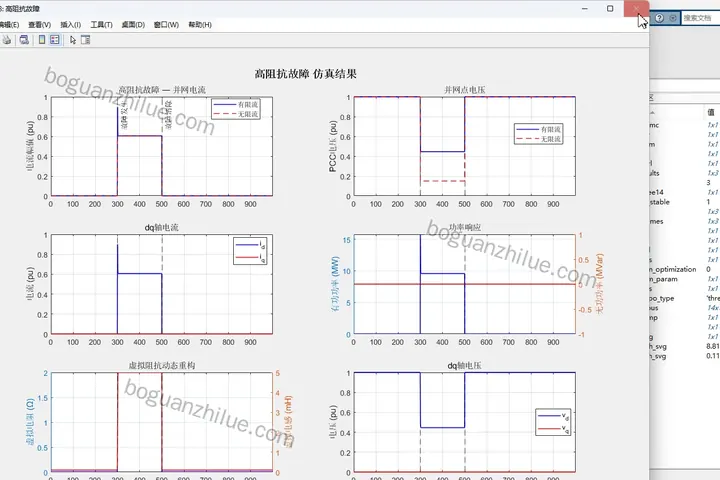Click the dq轴电压 legend with v_d and v_q

tap(553, 422)
